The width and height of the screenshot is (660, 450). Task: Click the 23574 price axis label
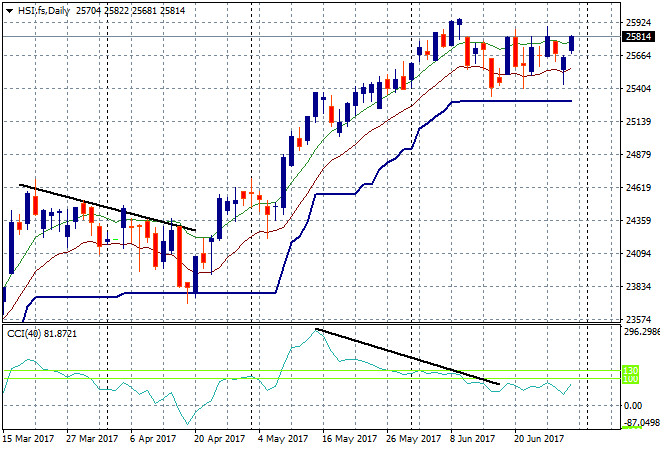tap(638, 320)
